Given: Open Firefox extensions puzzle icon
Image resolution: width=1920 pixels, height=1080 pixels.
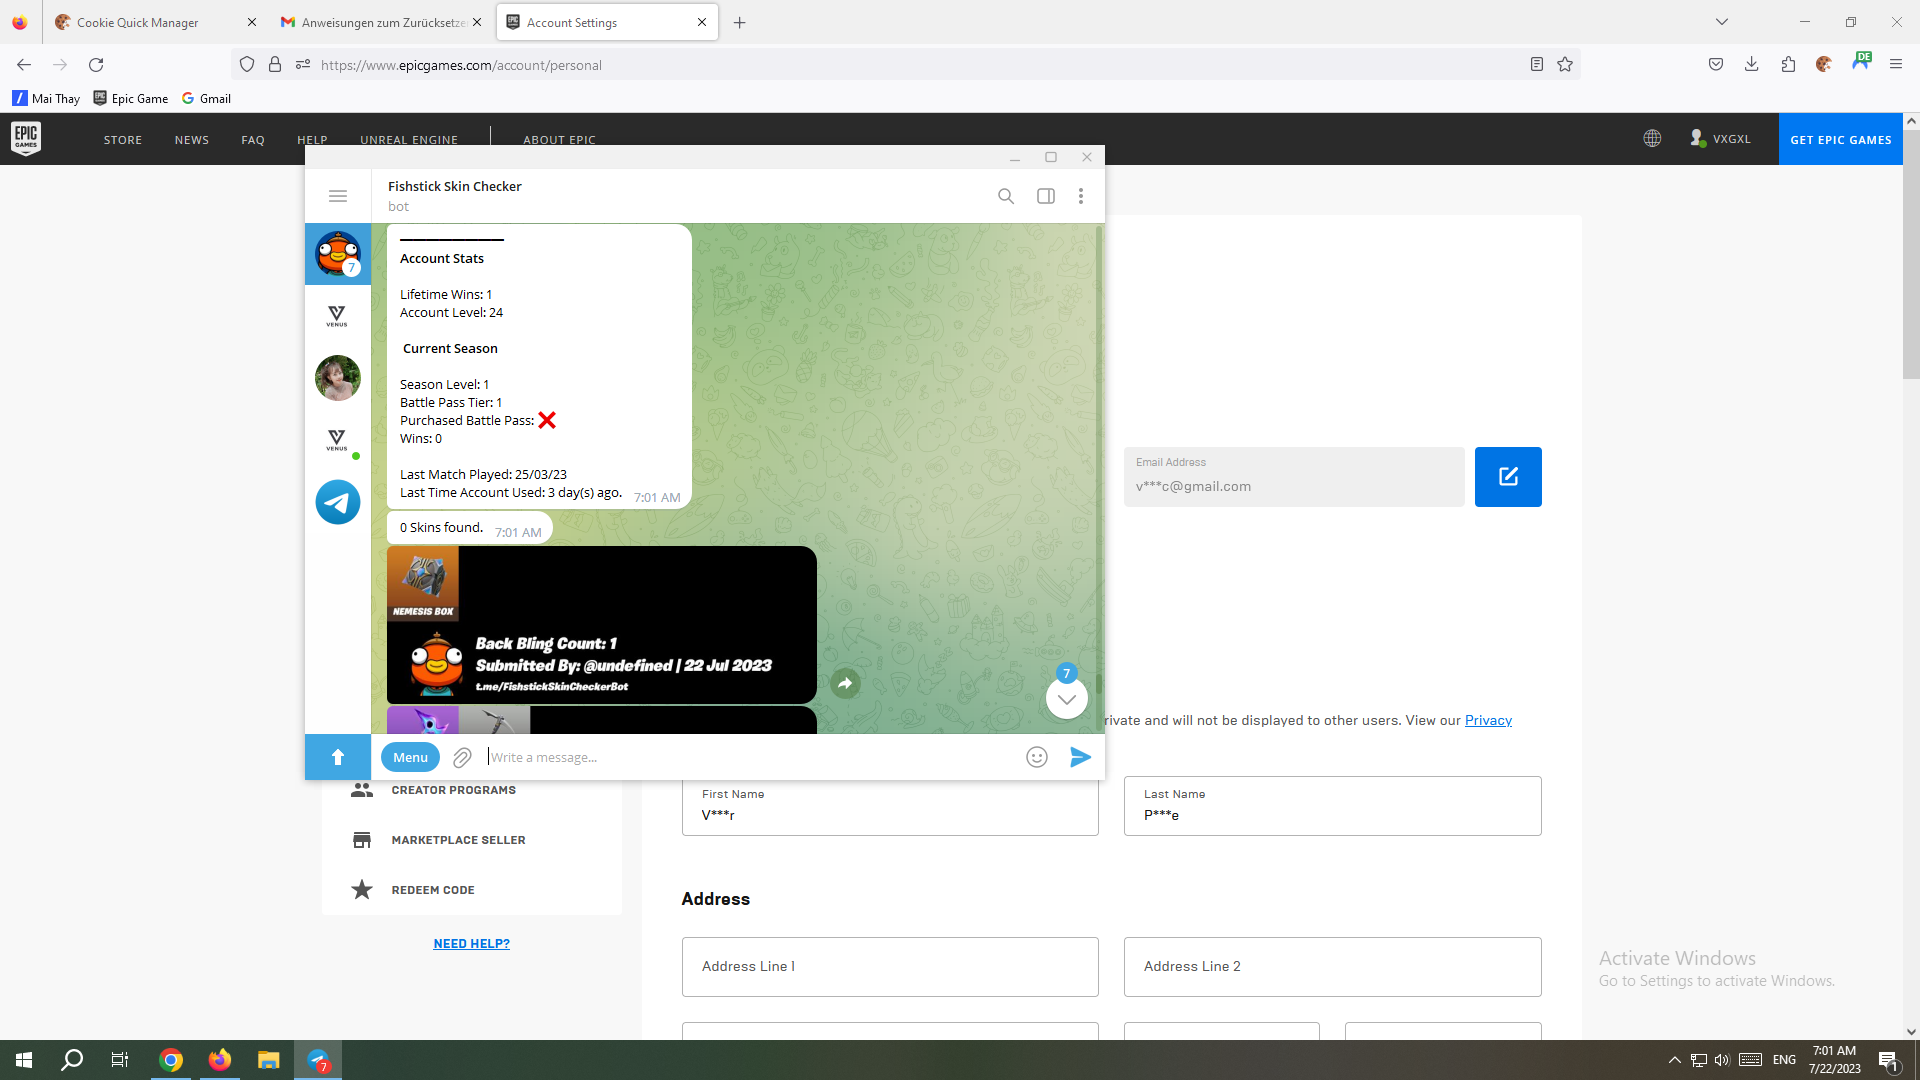Looking at the screenshot, I should 1788,65.
